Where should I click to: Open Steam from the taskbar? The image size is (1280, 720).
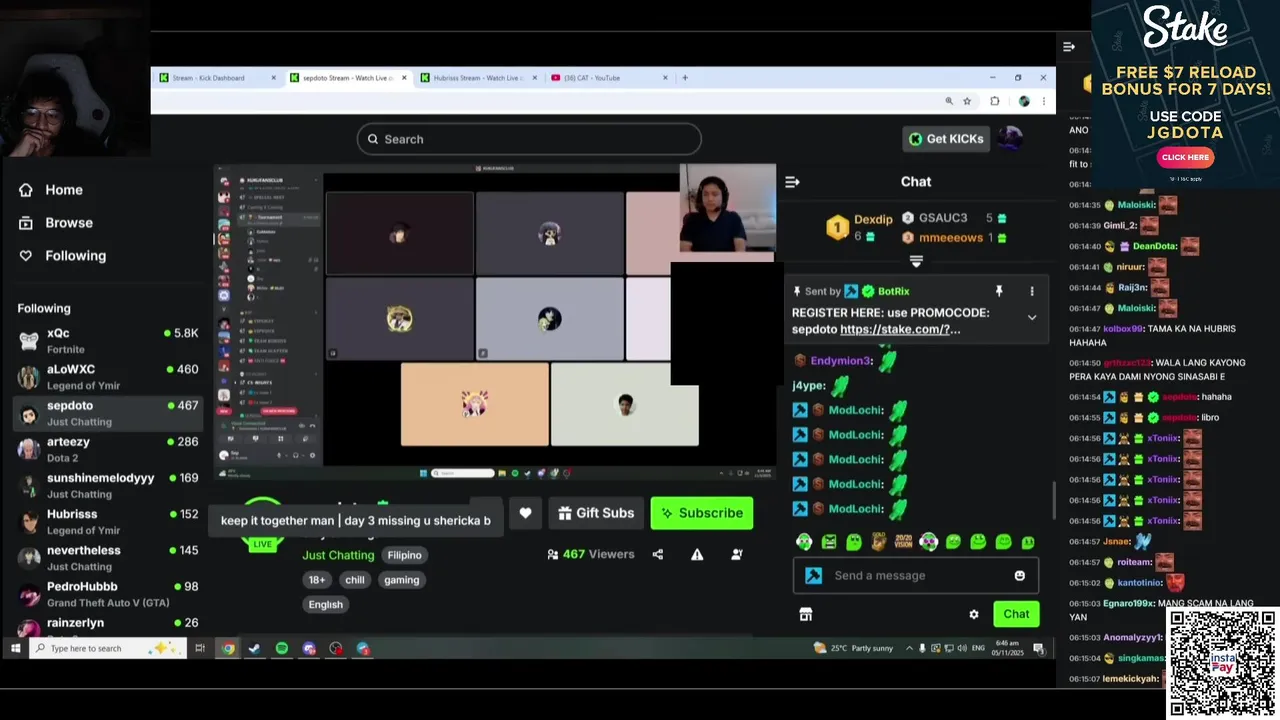pos(255,649)
